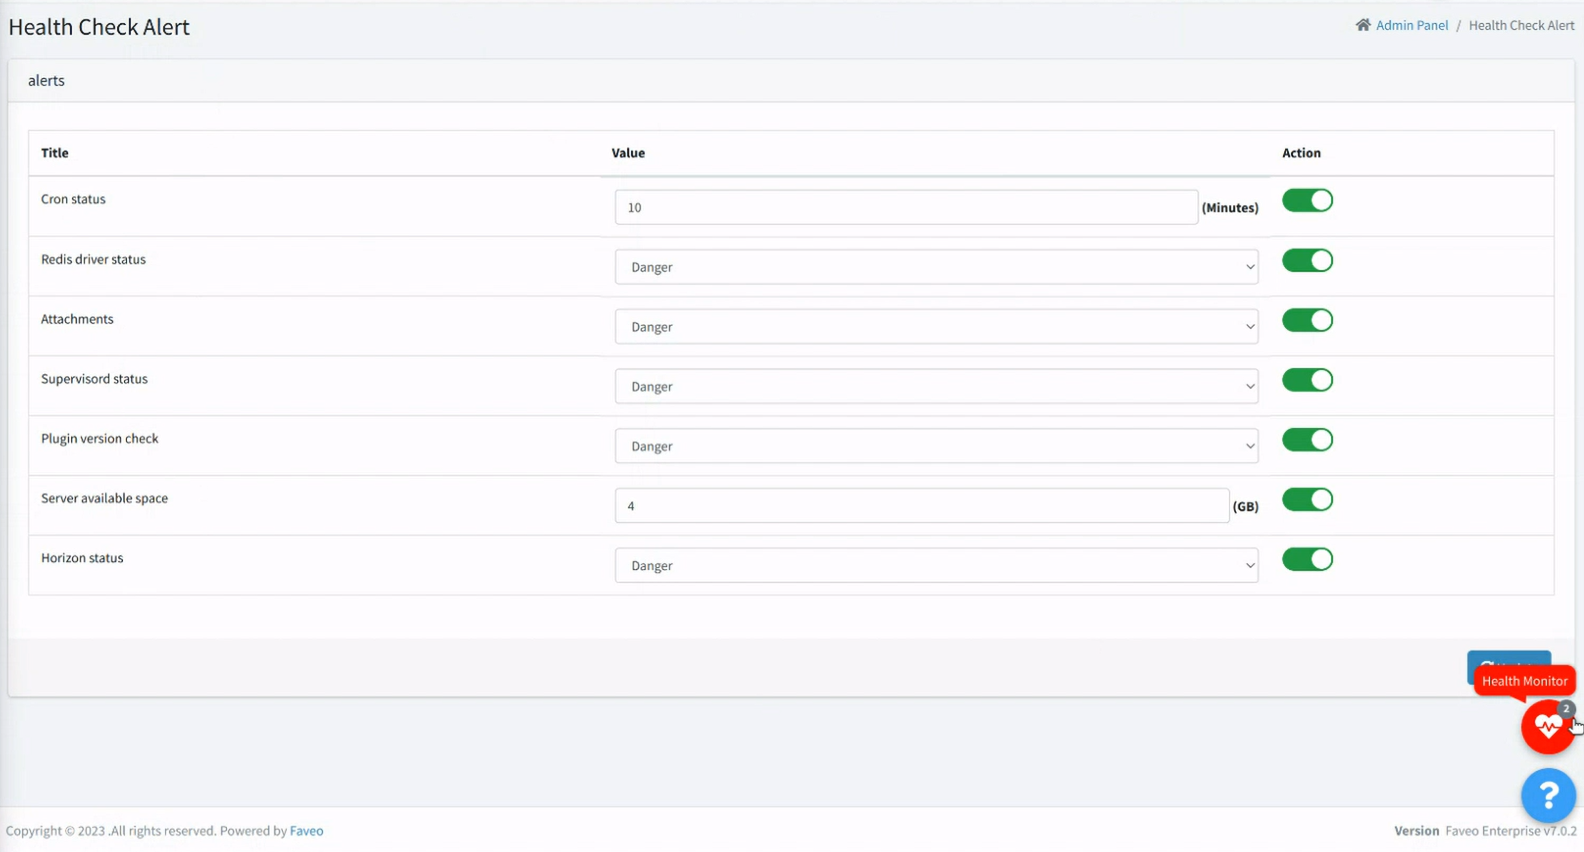Click the blue update button
Image resolution: width=1584 pixels, height=852 pixels.
[1509, 660]
